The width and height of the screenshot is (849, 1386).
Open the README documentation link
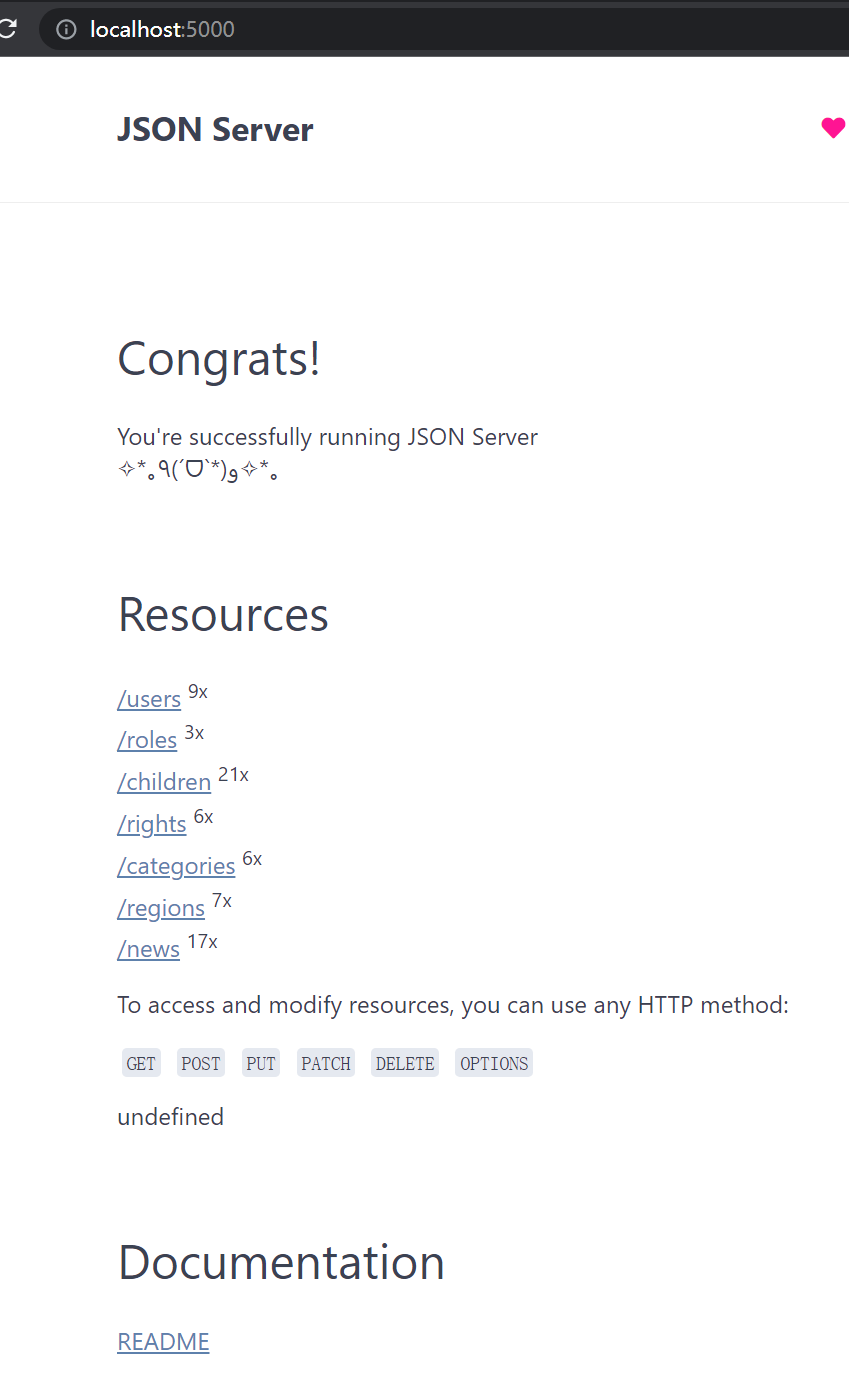(x=163, y=1341)
